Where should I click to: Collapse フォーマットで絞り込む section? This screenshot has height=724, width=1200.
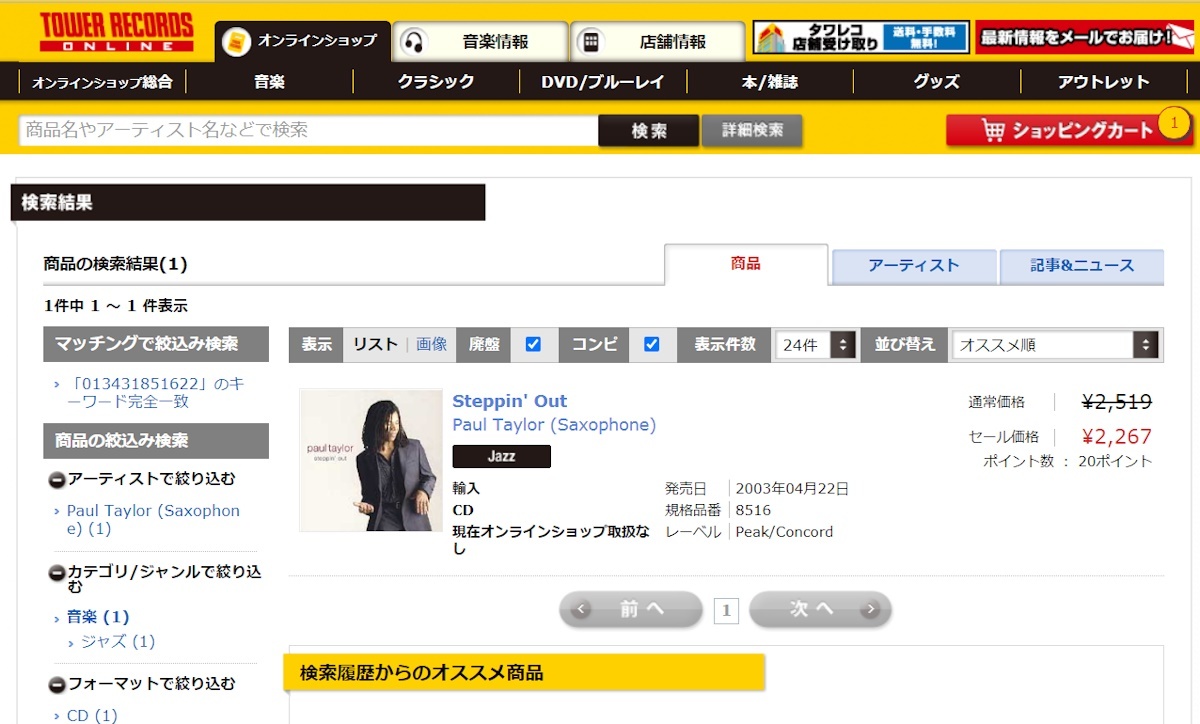(x=58, y=685)
